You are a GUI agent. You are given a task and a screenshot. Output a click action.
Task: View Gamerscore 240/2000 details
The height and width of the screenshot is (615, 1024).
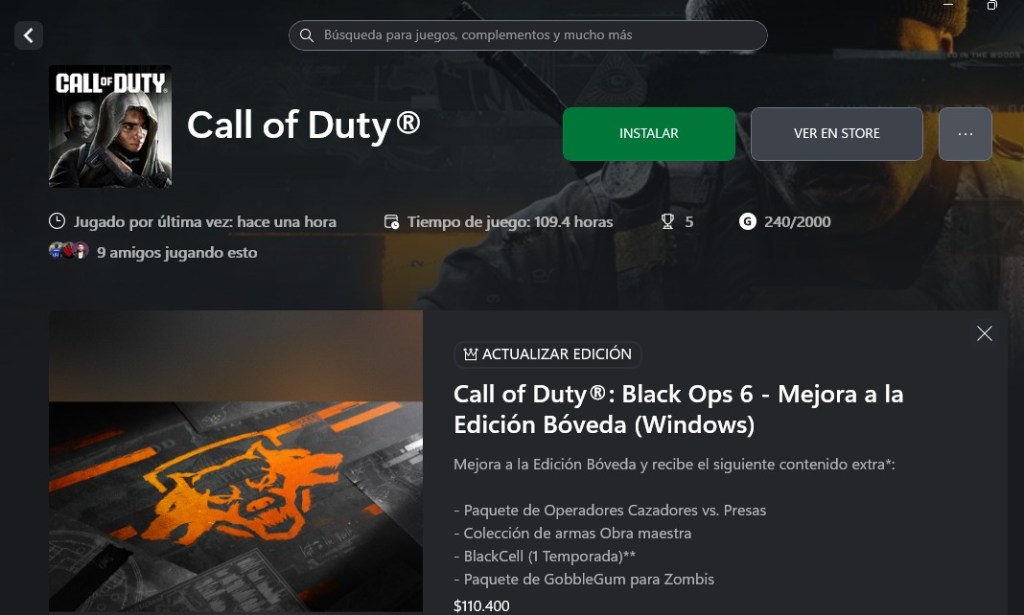pyautogui.click(x=797, y=222)
